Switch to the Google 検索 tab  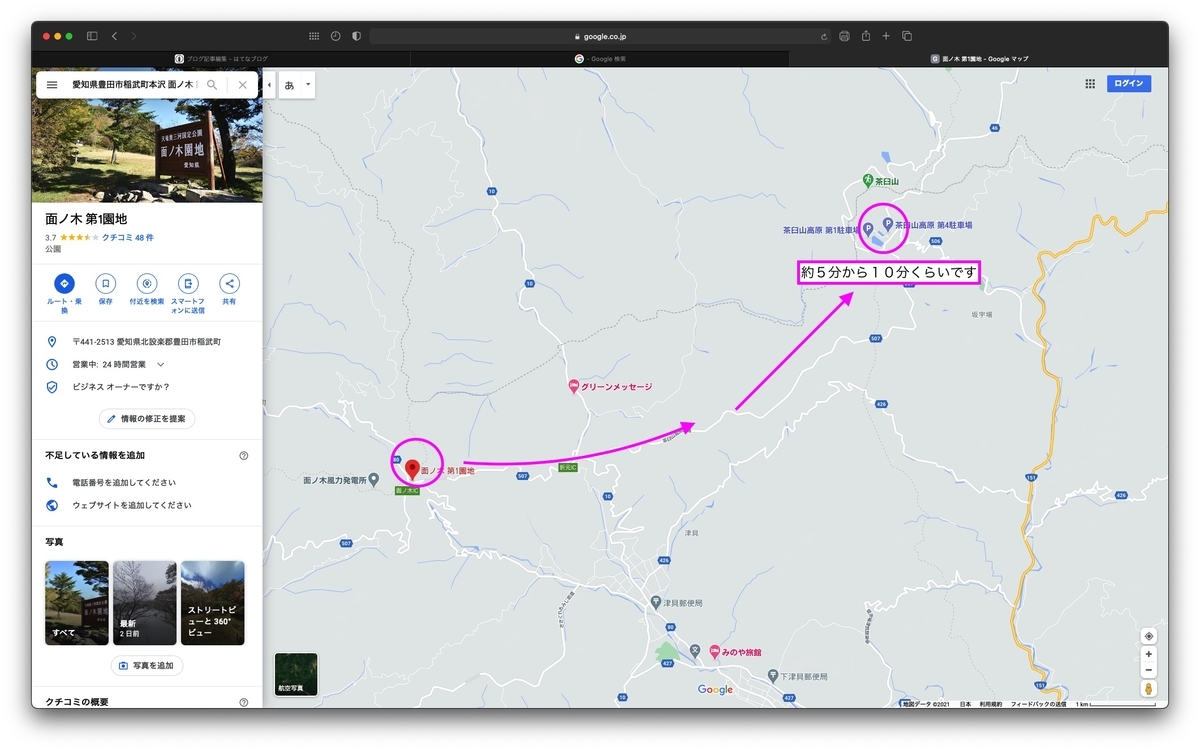(x=600, y=59)
